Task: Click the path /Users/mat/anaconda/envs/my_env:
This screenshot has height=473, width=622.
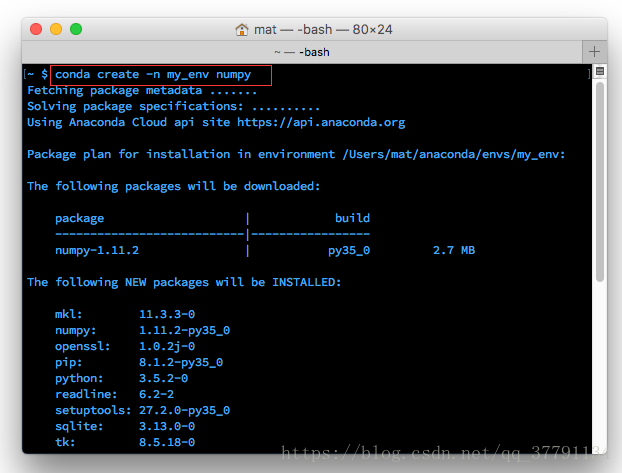Action: pos(454,154)
